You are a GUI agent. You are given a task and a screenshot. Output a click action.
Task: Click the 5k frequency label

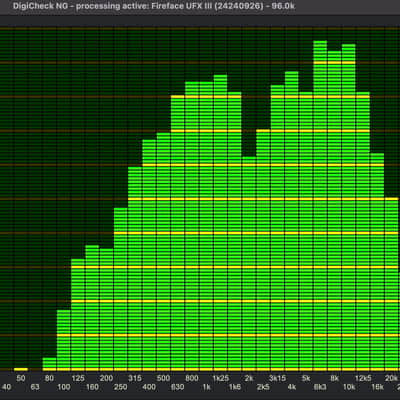point(306,378)
